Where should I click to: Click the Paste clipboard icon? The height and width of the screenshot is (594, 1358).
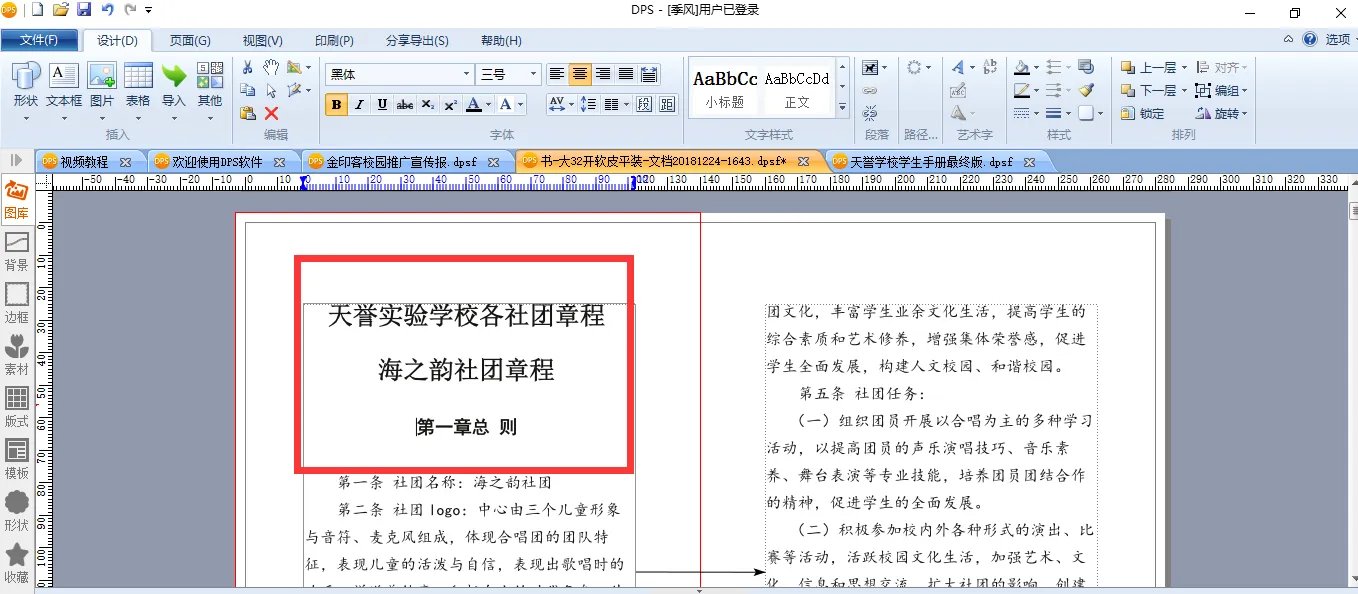[247, 113]
